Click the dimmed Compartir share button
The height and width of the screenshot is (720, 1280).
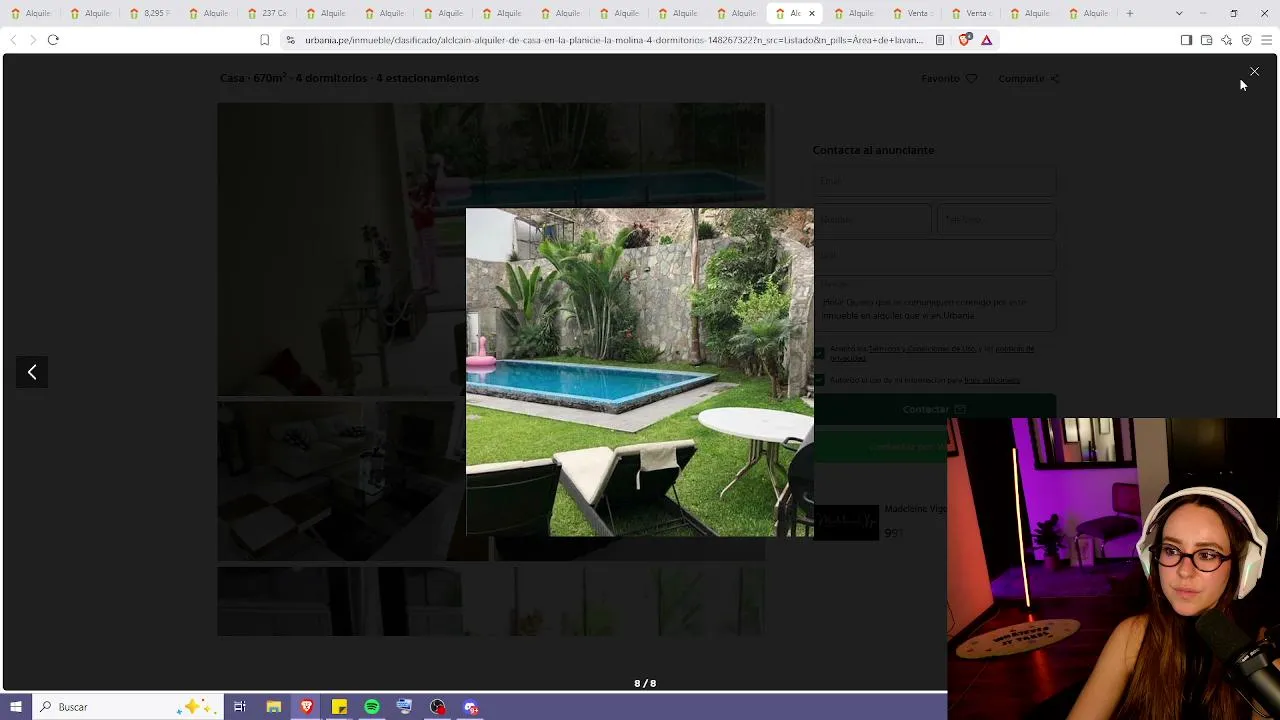click(x=1028, y=78)
